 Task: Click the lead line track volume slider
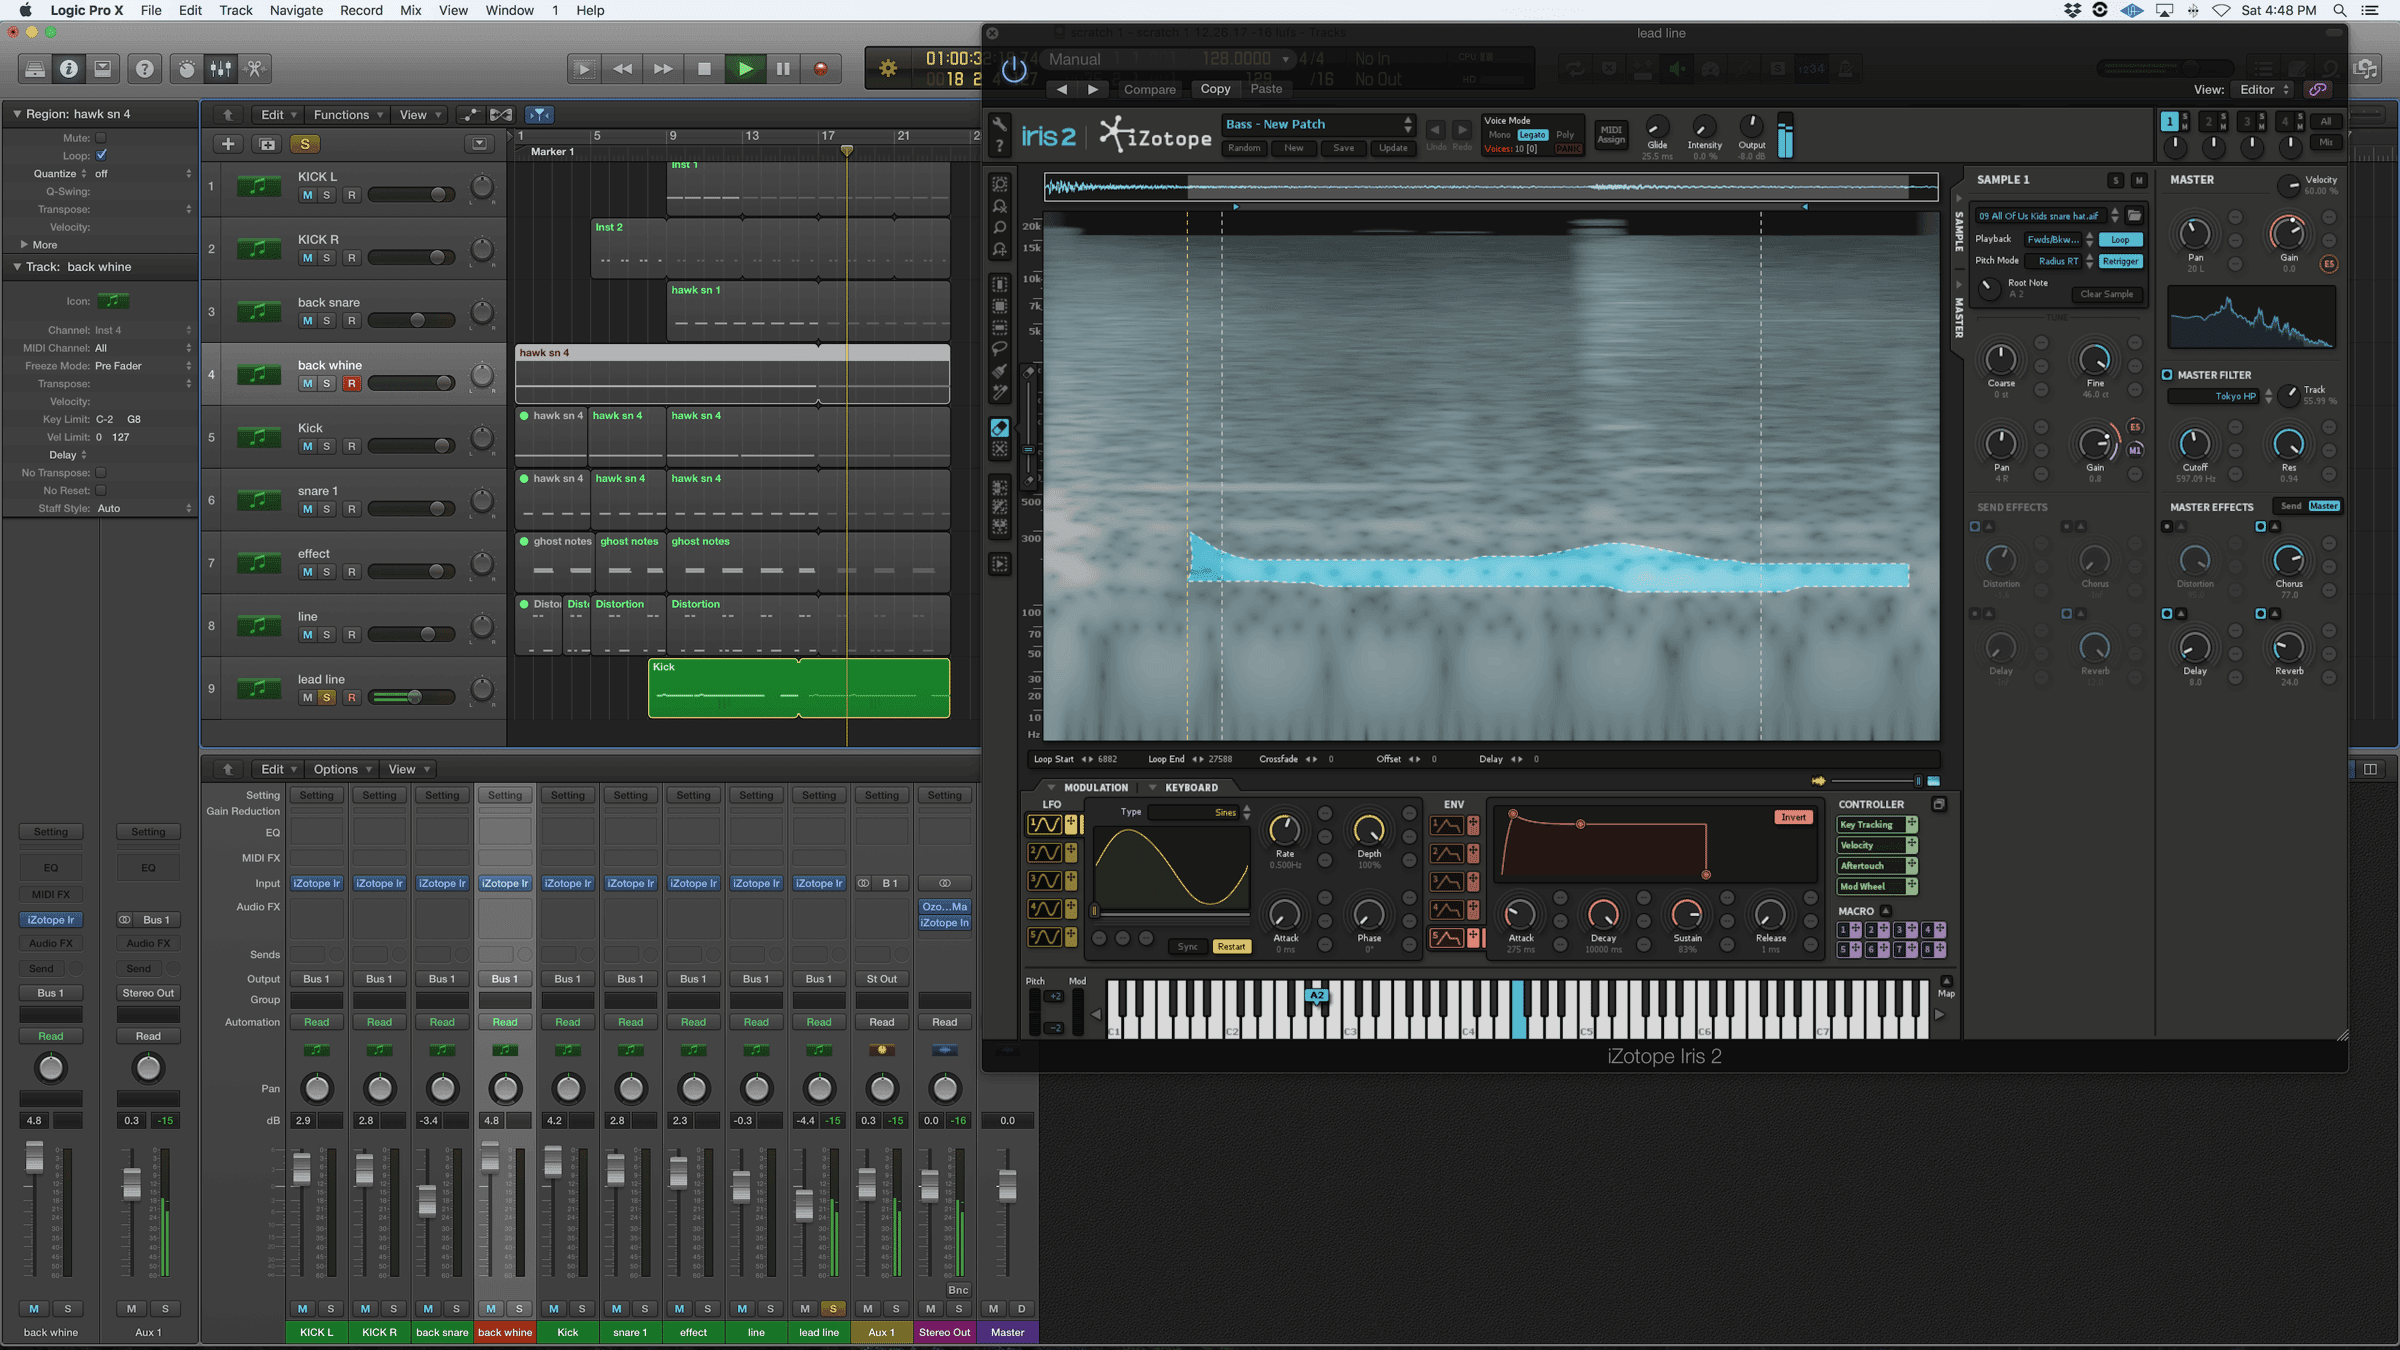coord(412,698)
